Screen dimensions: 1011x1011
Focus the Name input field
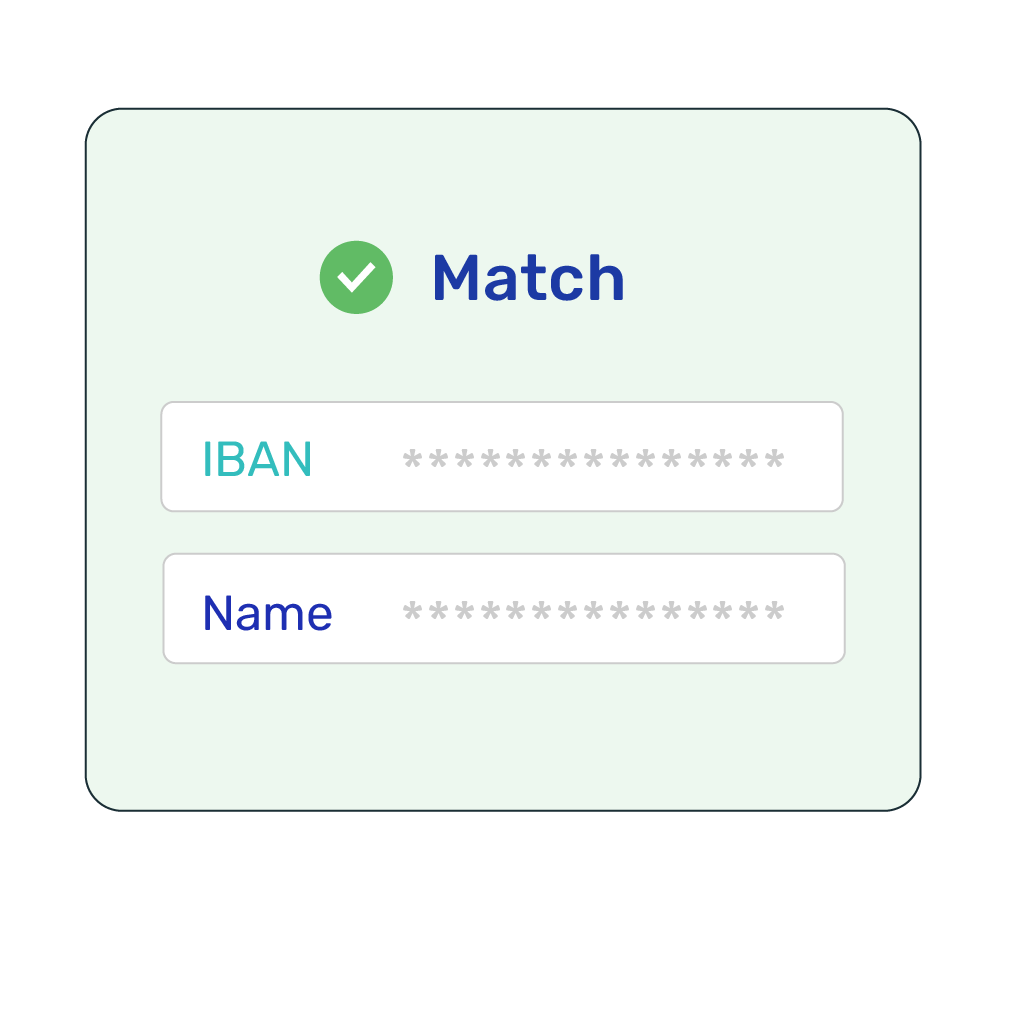click(x=504, y=608)
